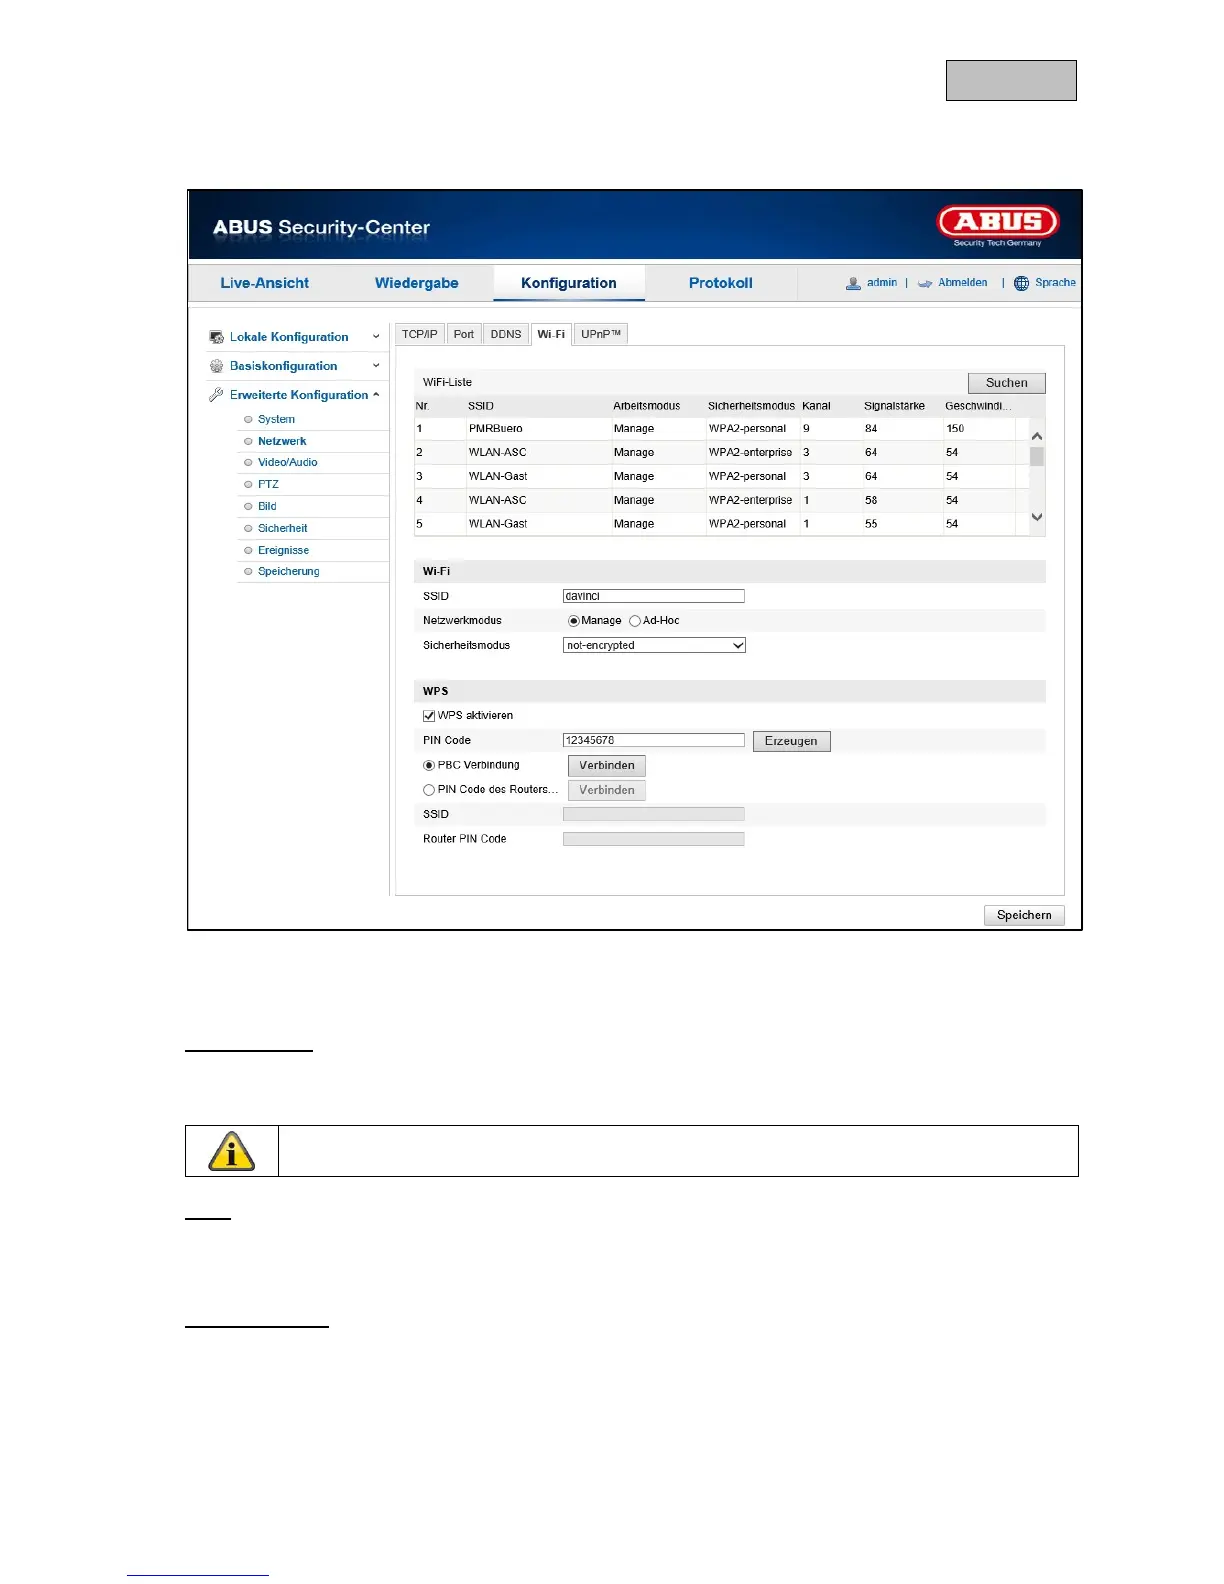The height and width of the screenshot is (1584, 1224).
Task: Select the Wi-Fi sub-tab
Action: click(551, 334)
